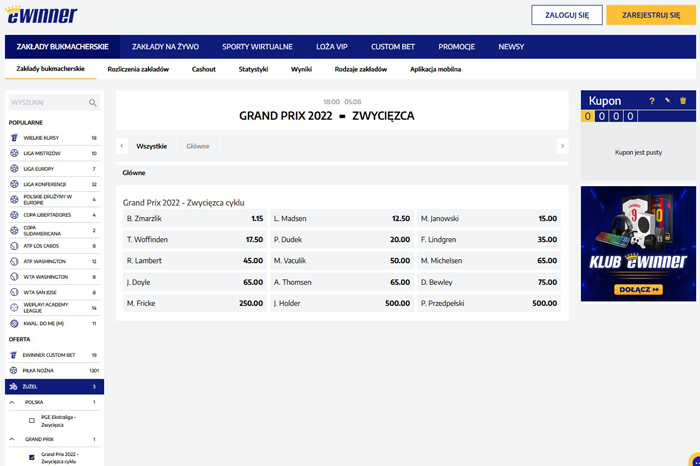Select Zakłady bukmacherskie main menu

pos(62,47)
